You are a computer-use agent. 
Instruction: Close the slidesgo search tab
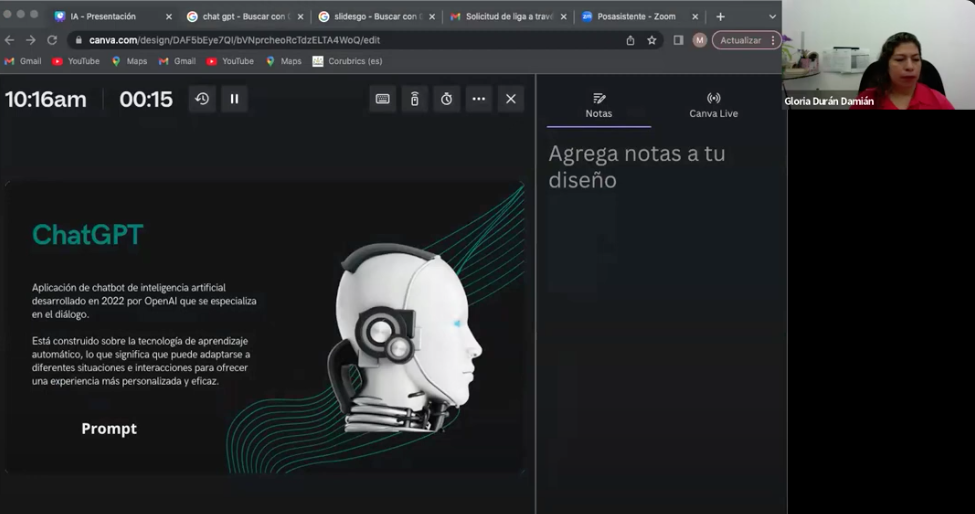[x=432, y=17]
